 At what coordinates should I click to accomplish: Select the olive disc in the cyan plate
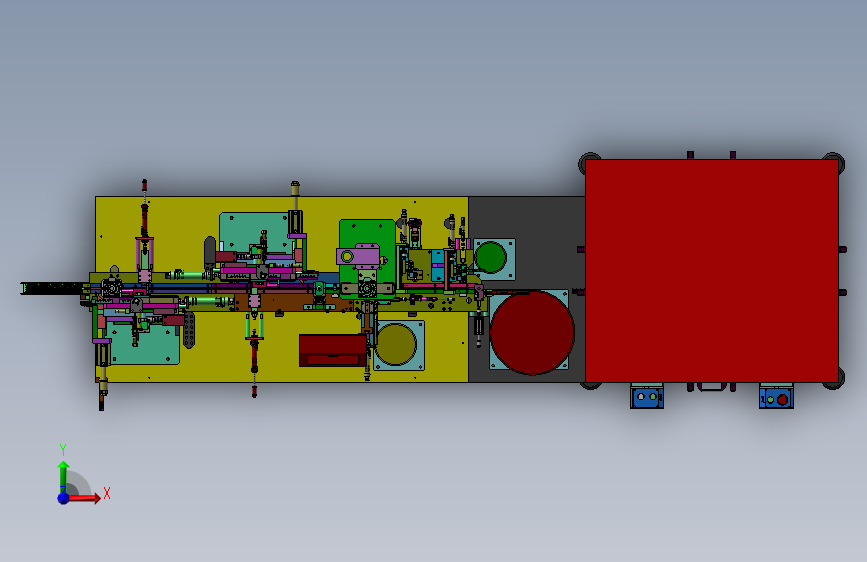(396, 345)
